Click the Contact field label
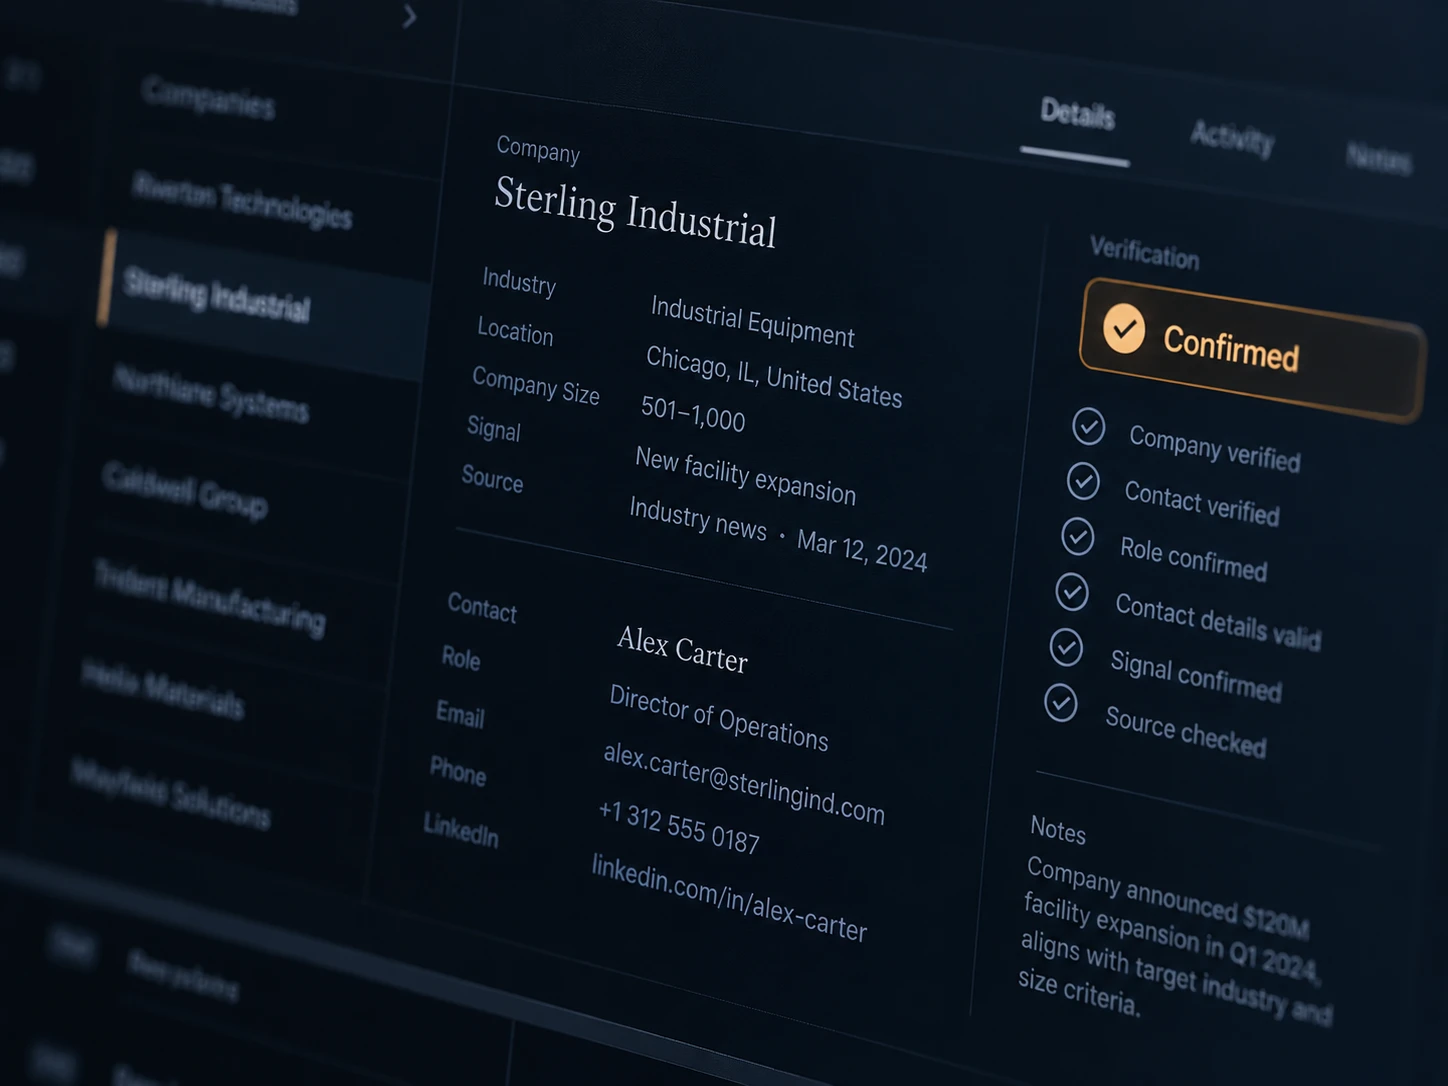Screen dimensions: 1448x1086 (x=482, y=608)
